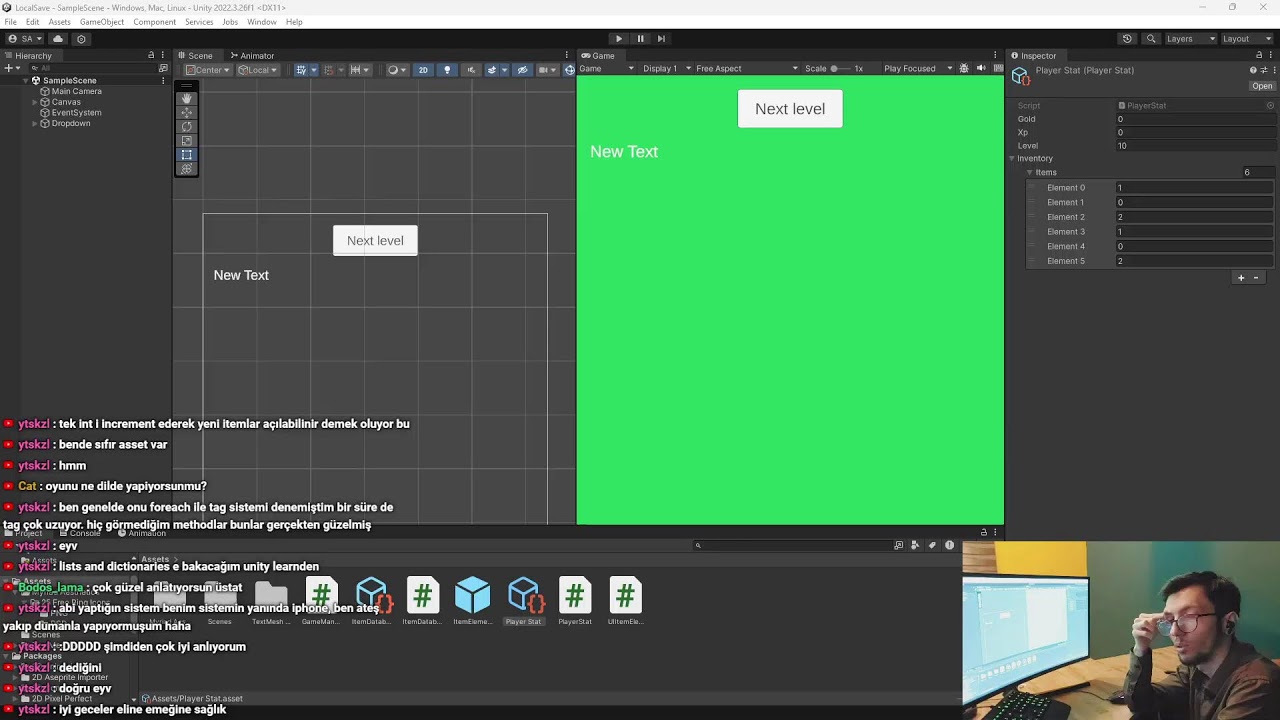Click Next level button in Game view
Screen dimensions: 1280x720
point(790,109)
